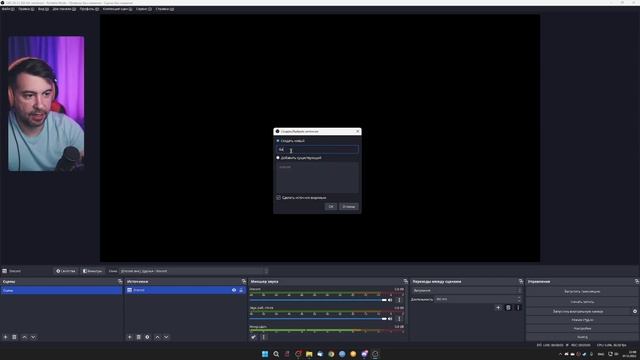Open the Сервис menu
The height and width of the screenshot is (360, 640).
click(x=144, y=9)
